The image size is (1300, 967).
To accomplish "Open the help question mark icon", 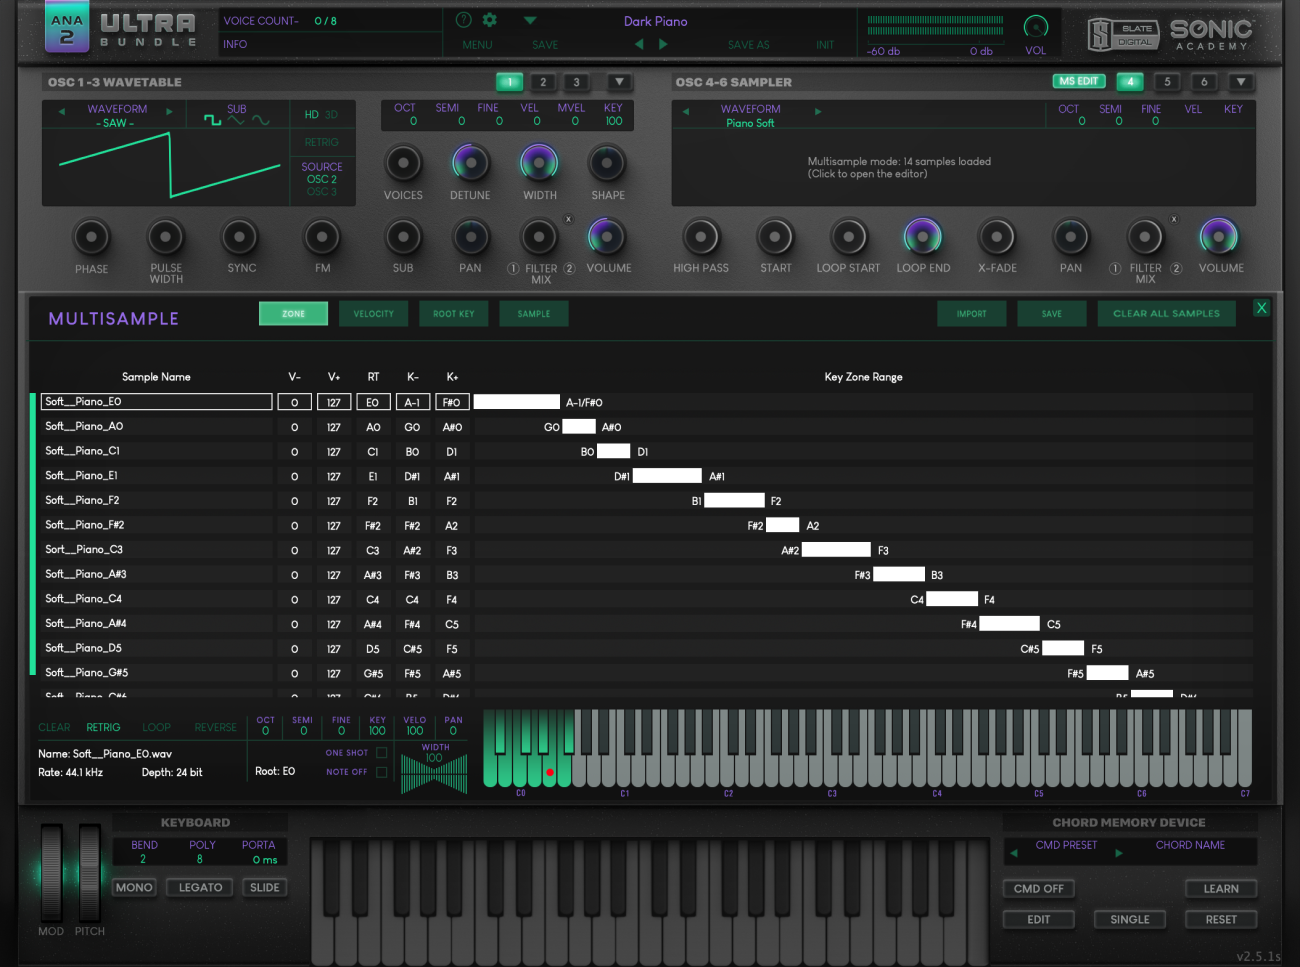I will coord(463,20).
